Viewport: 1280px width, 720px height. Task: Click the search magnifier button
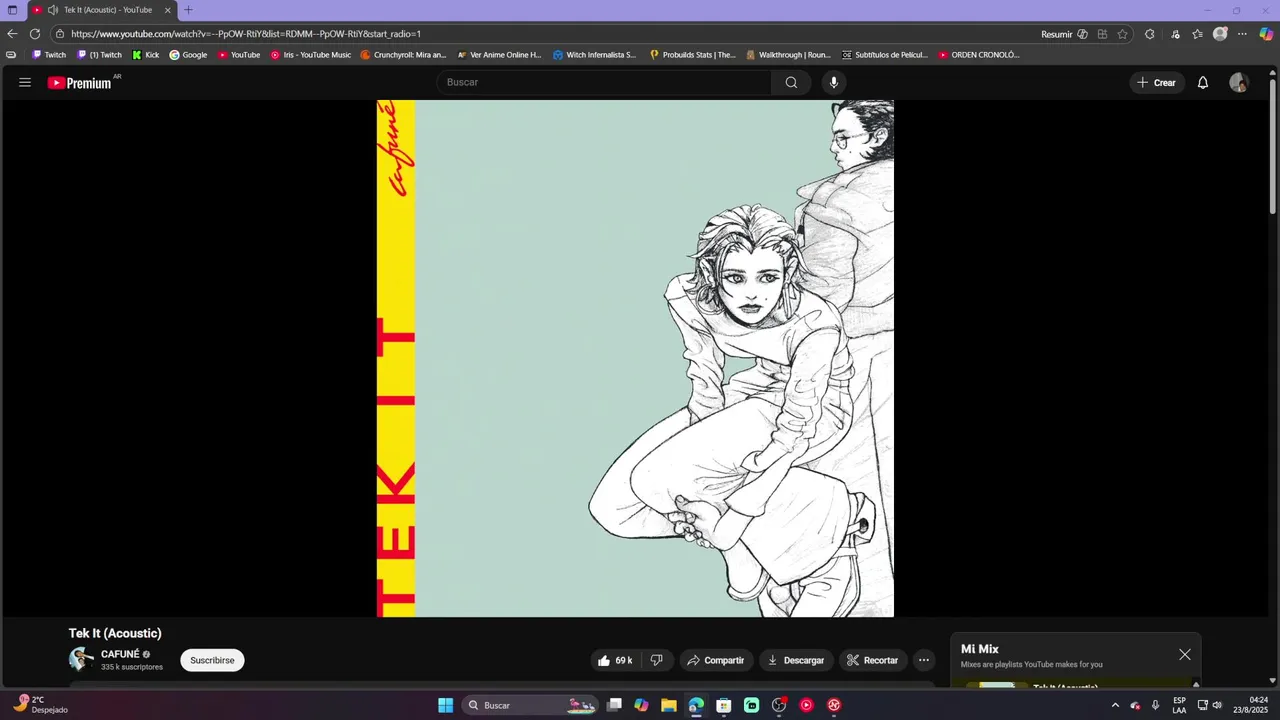791,83
